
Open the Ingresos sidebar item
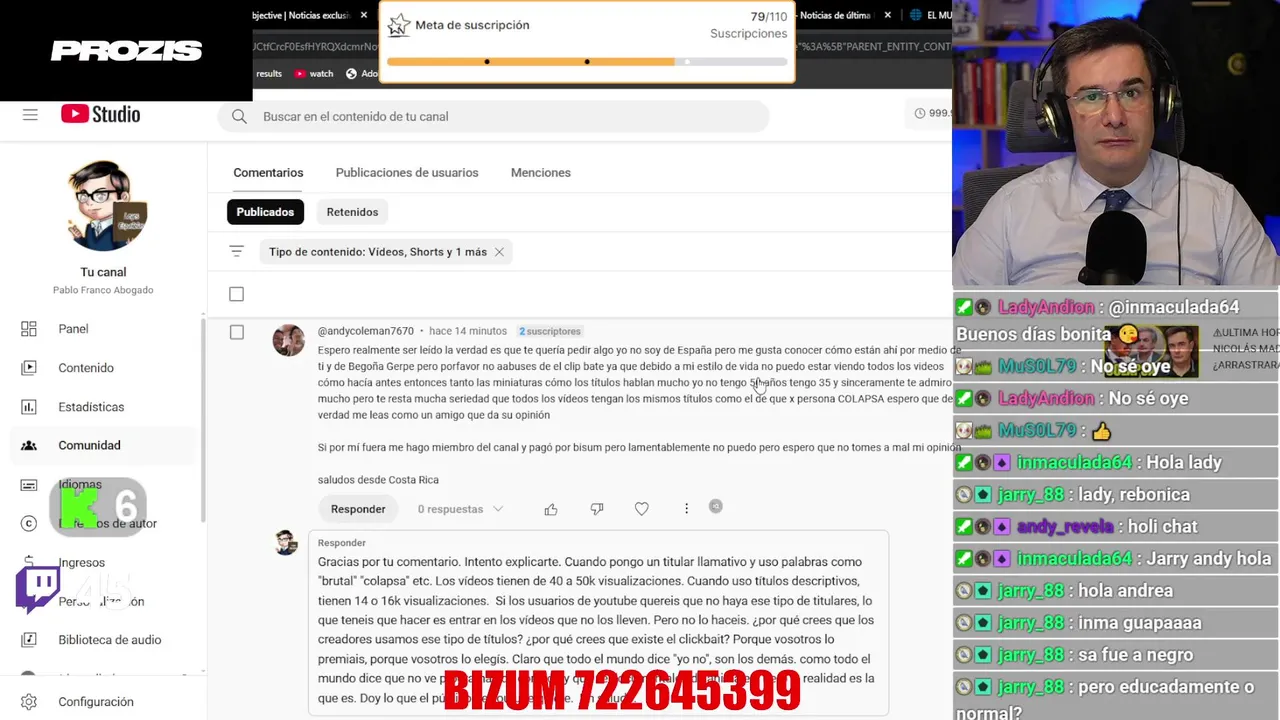(x=81, y=562)
